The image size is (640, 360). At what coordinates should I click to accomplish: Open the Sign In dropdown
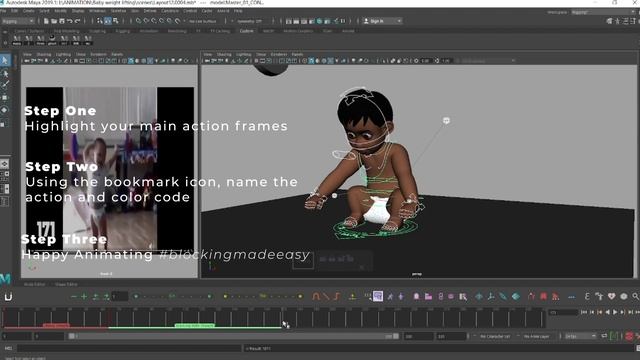click(x=382, y=21)
